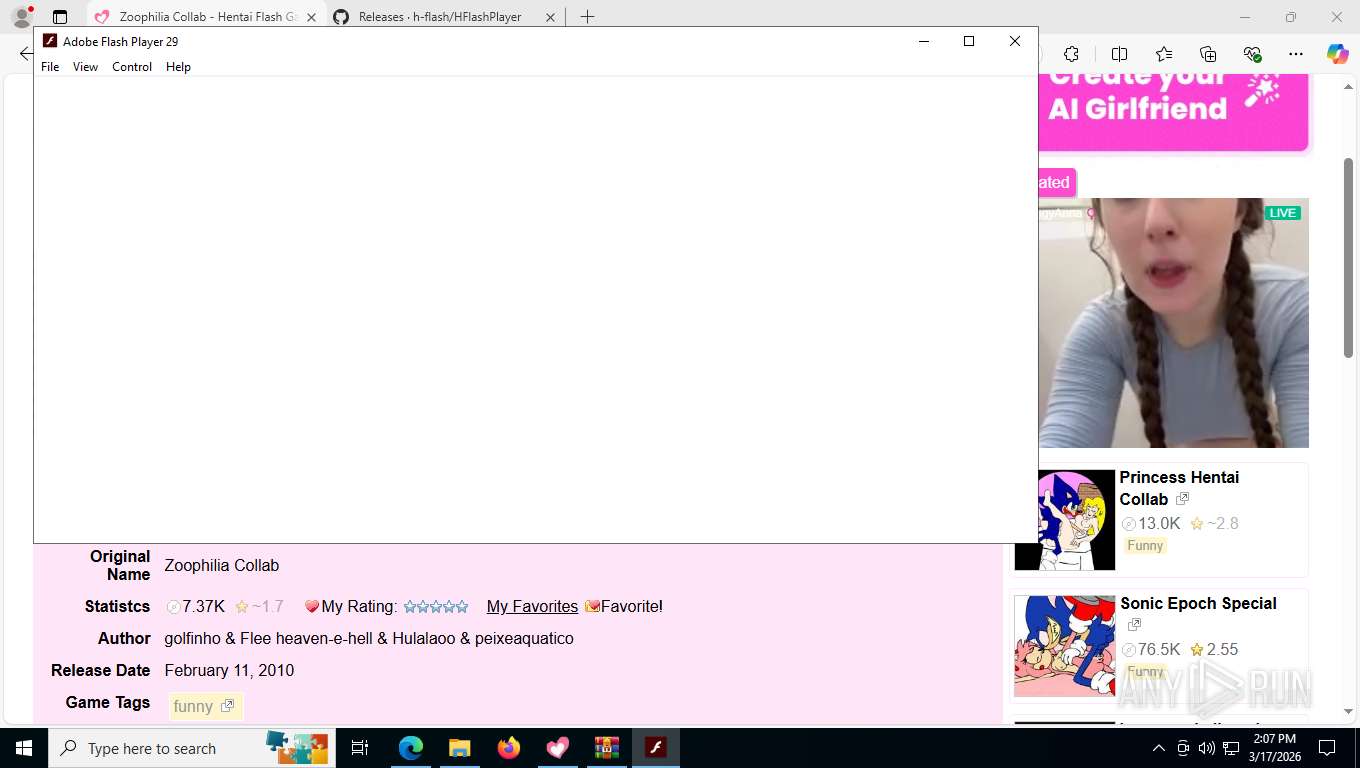The image size is (1360, 768).
Task: Click the Funny tag under Princess Hentai Collab
Action: click(1145, 545)
